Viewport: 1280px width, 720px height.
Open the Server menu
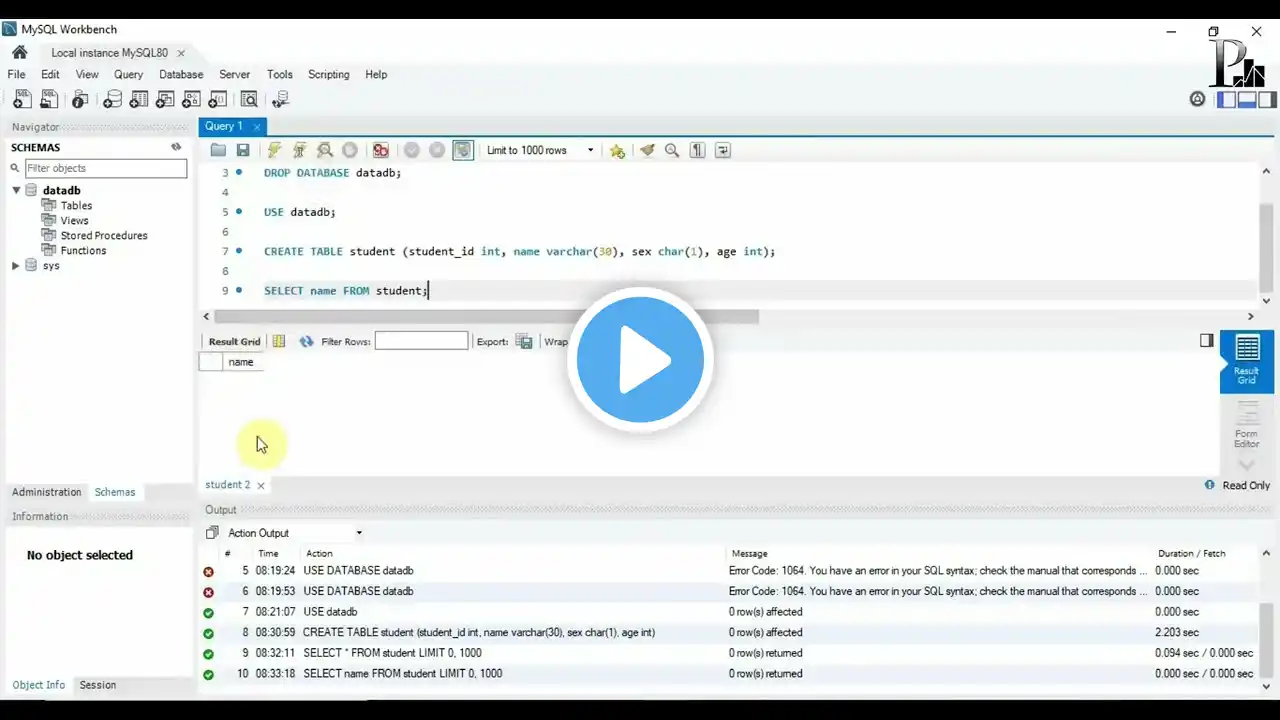(x=235, y=74)
